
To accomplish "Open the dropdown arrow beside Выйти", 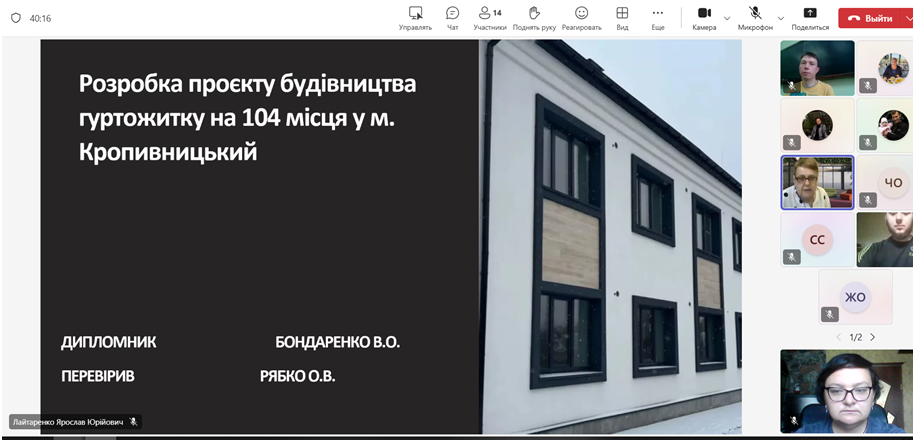I will [x=908, y=18].
